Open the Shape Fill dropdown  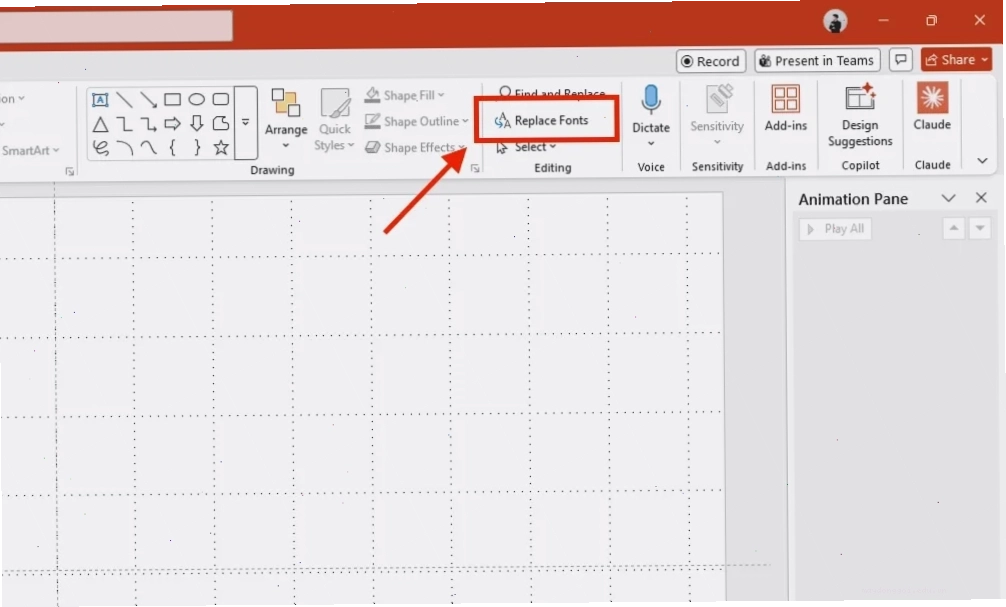[x=405, y=96]
